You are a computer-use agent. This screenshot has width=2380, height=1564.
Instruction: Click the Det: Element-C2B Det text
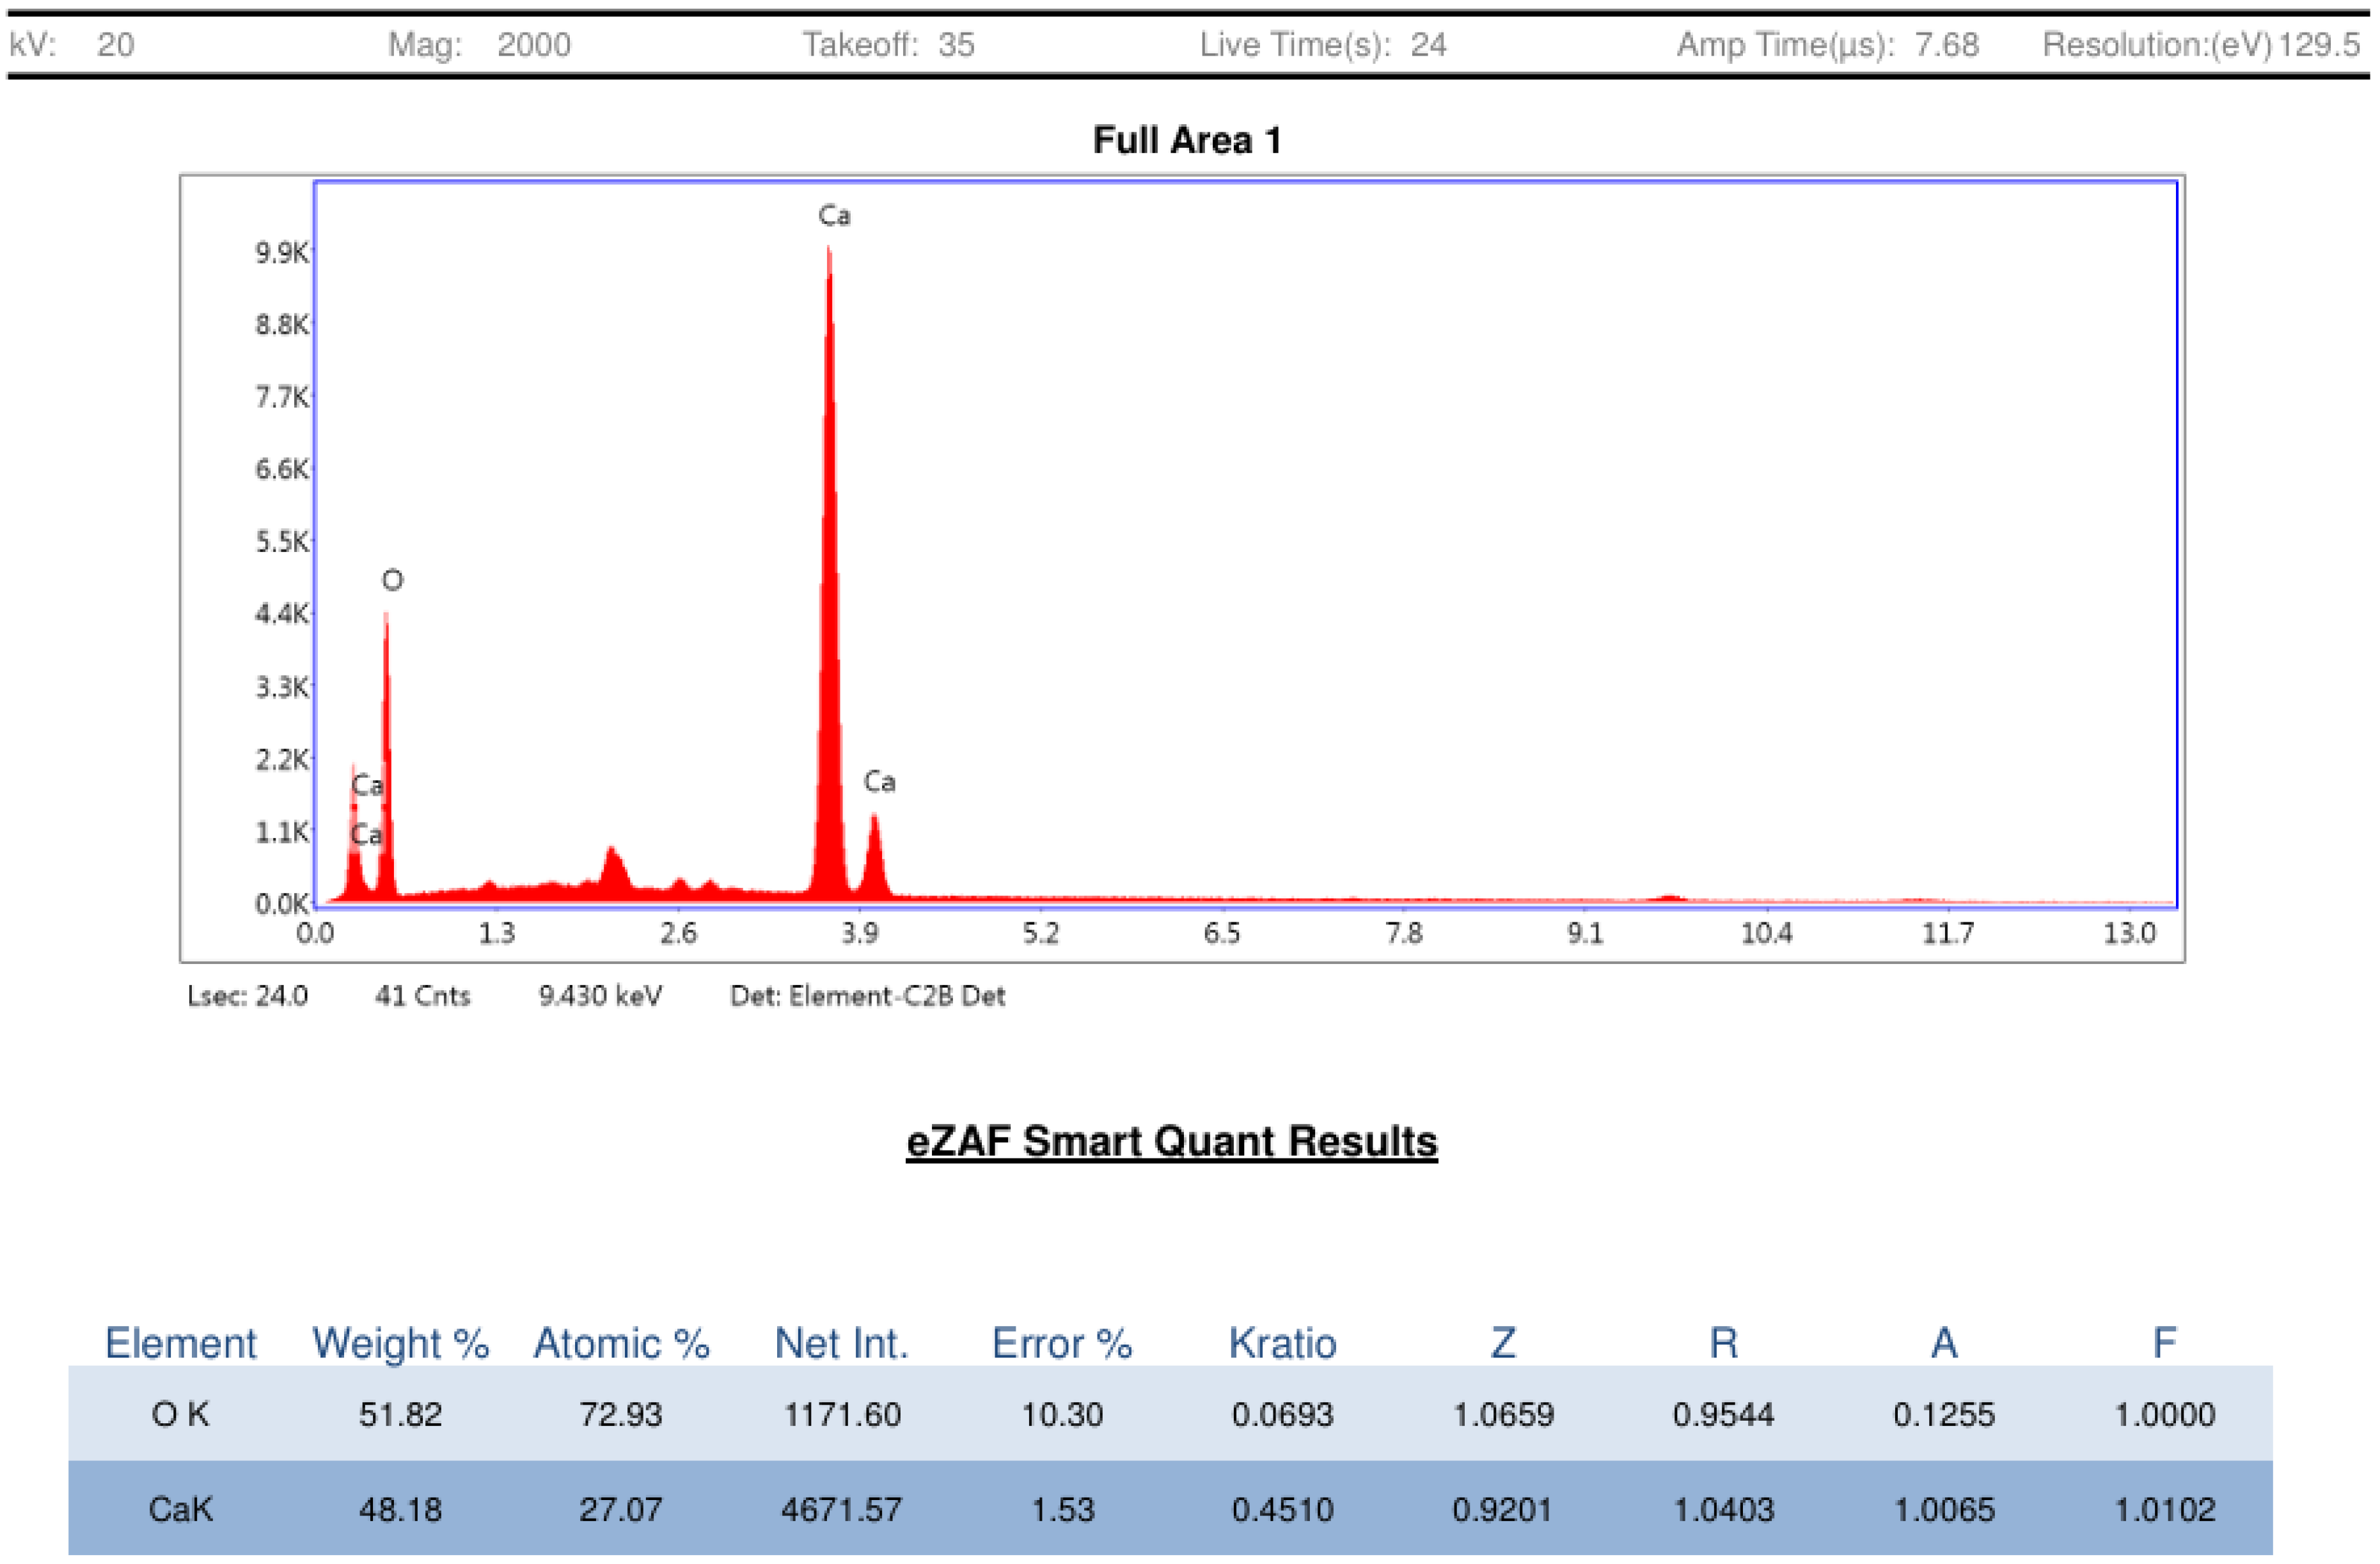tap(867, 996)
